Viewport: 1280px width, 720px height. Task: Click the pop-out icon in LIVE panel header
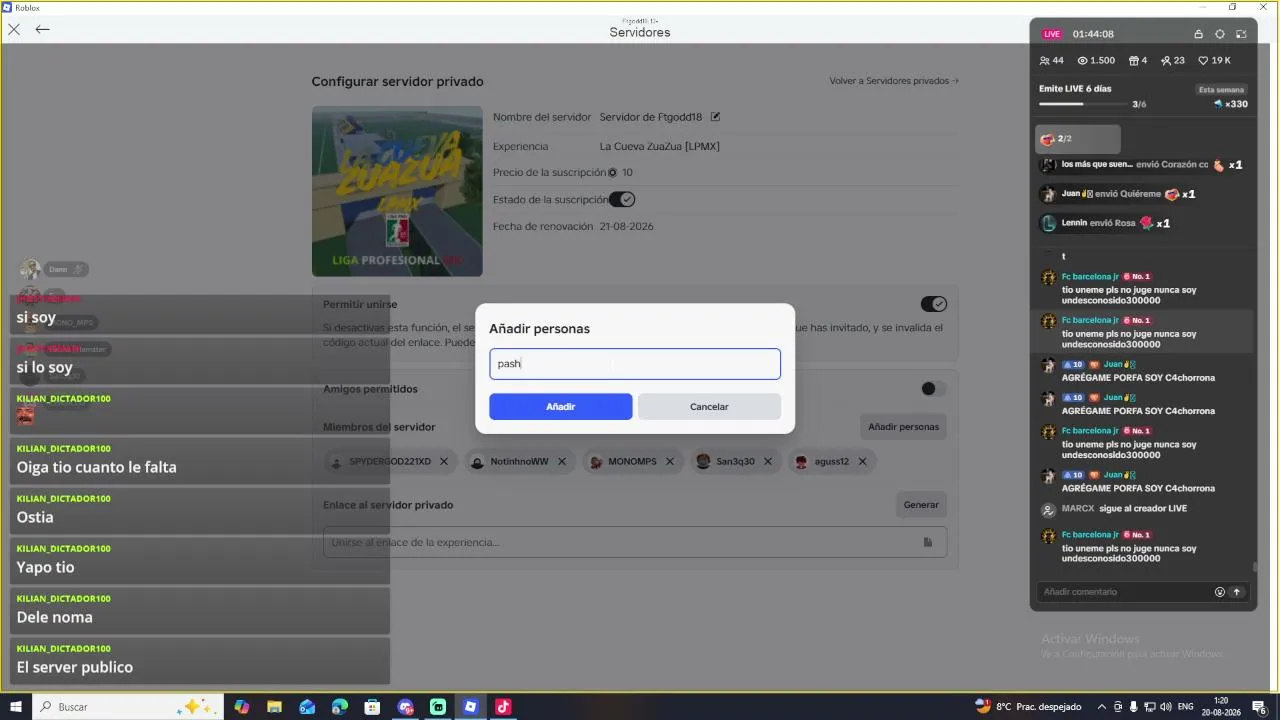click(x=1241, y=34)
